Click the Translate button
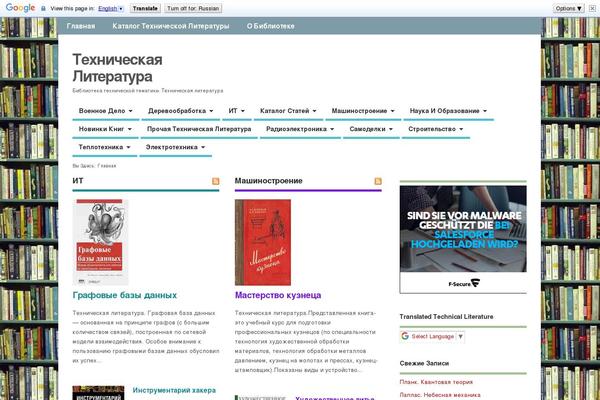 pyautogui.click(x=145, y=8)
